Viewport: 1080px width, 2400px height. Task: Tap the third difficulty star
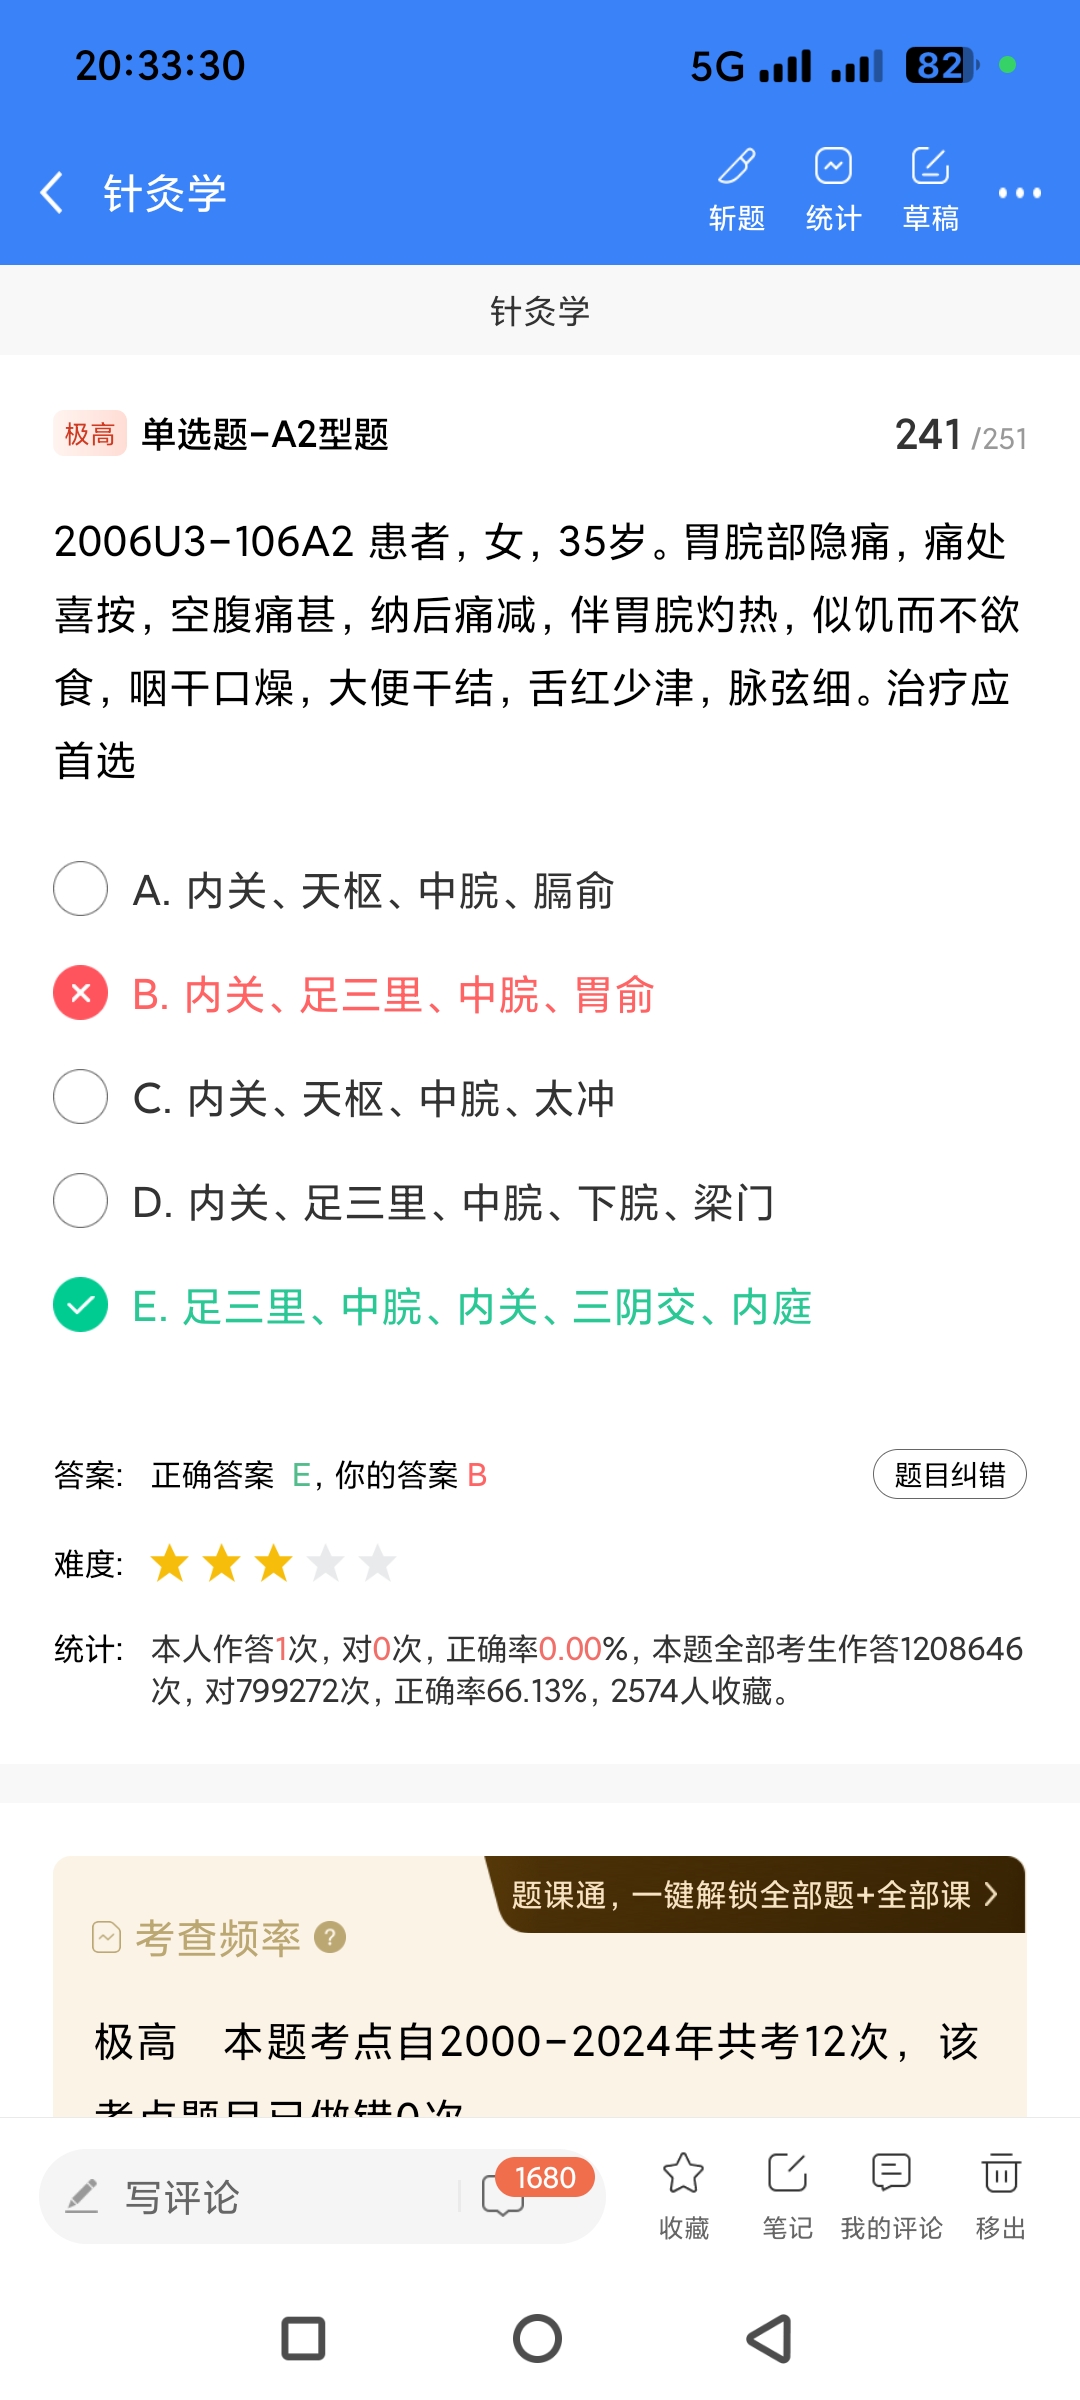273,1563
